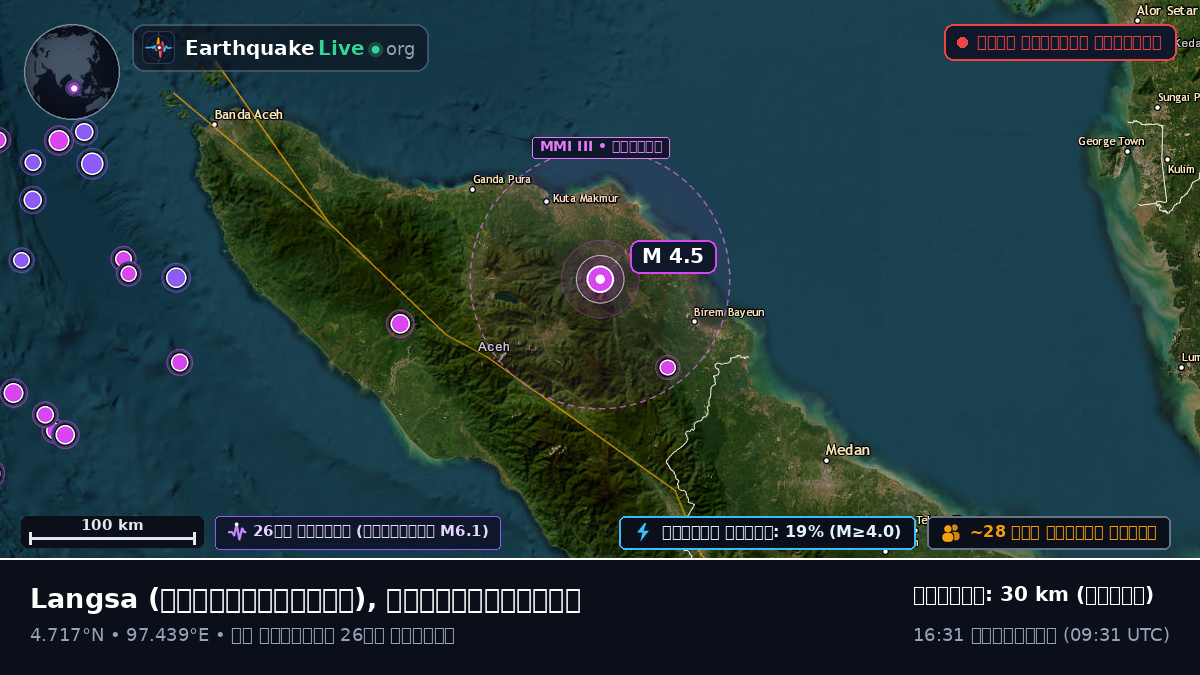Click the green dot in the EarthquakeLive logo
The image size is (1200, 675).
point(375,49)
